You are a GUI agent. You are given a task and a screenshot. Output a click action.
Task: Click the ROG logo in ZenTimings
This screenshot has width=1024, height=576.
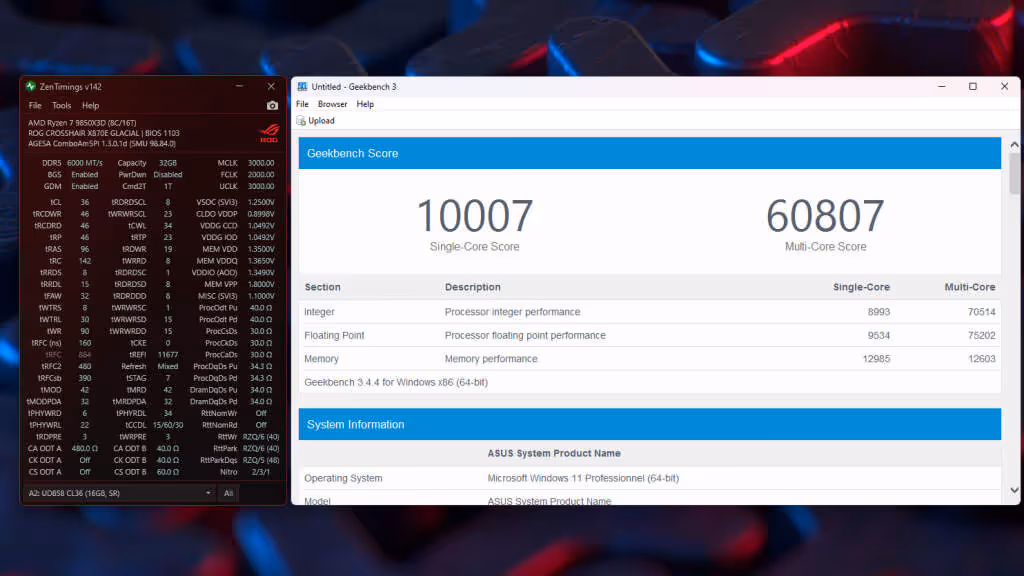pyautogui.click(x=268, y=133)
